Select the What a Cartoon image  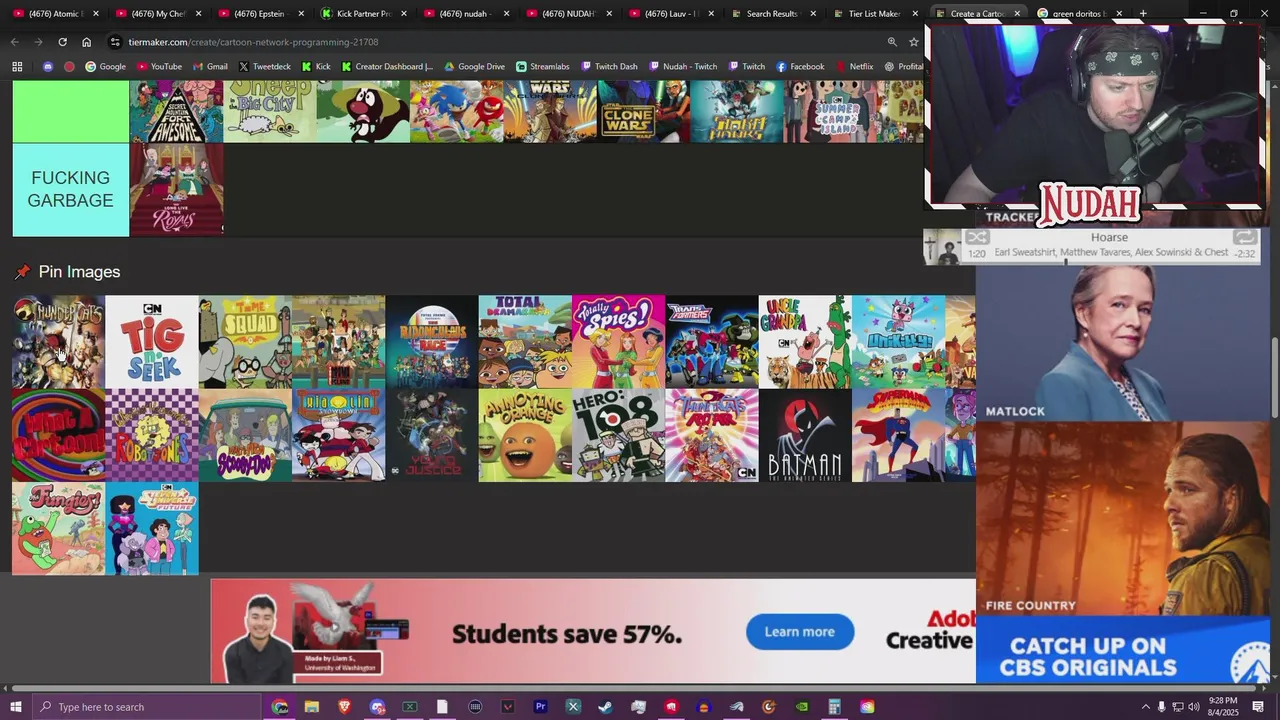(58, 435)
